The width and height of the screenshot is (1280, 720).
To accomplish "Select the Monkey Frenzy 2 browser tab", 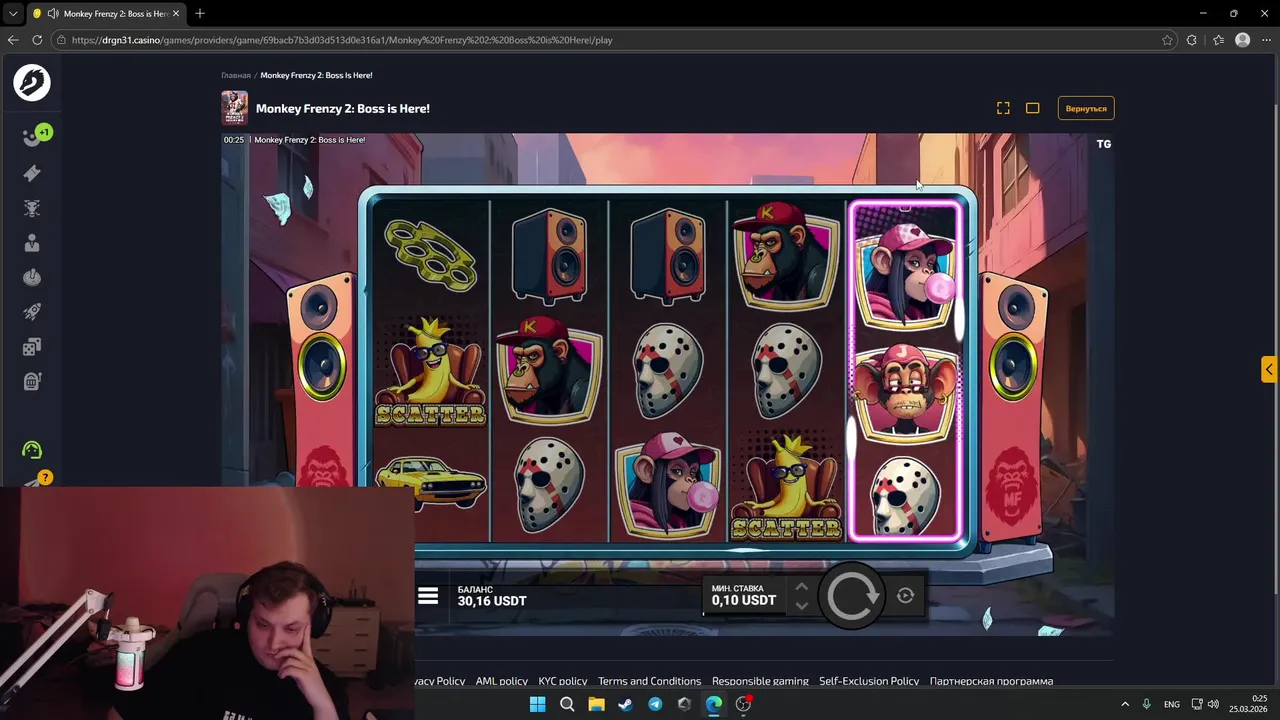I will pyautogui.click(x=105, y=14).
